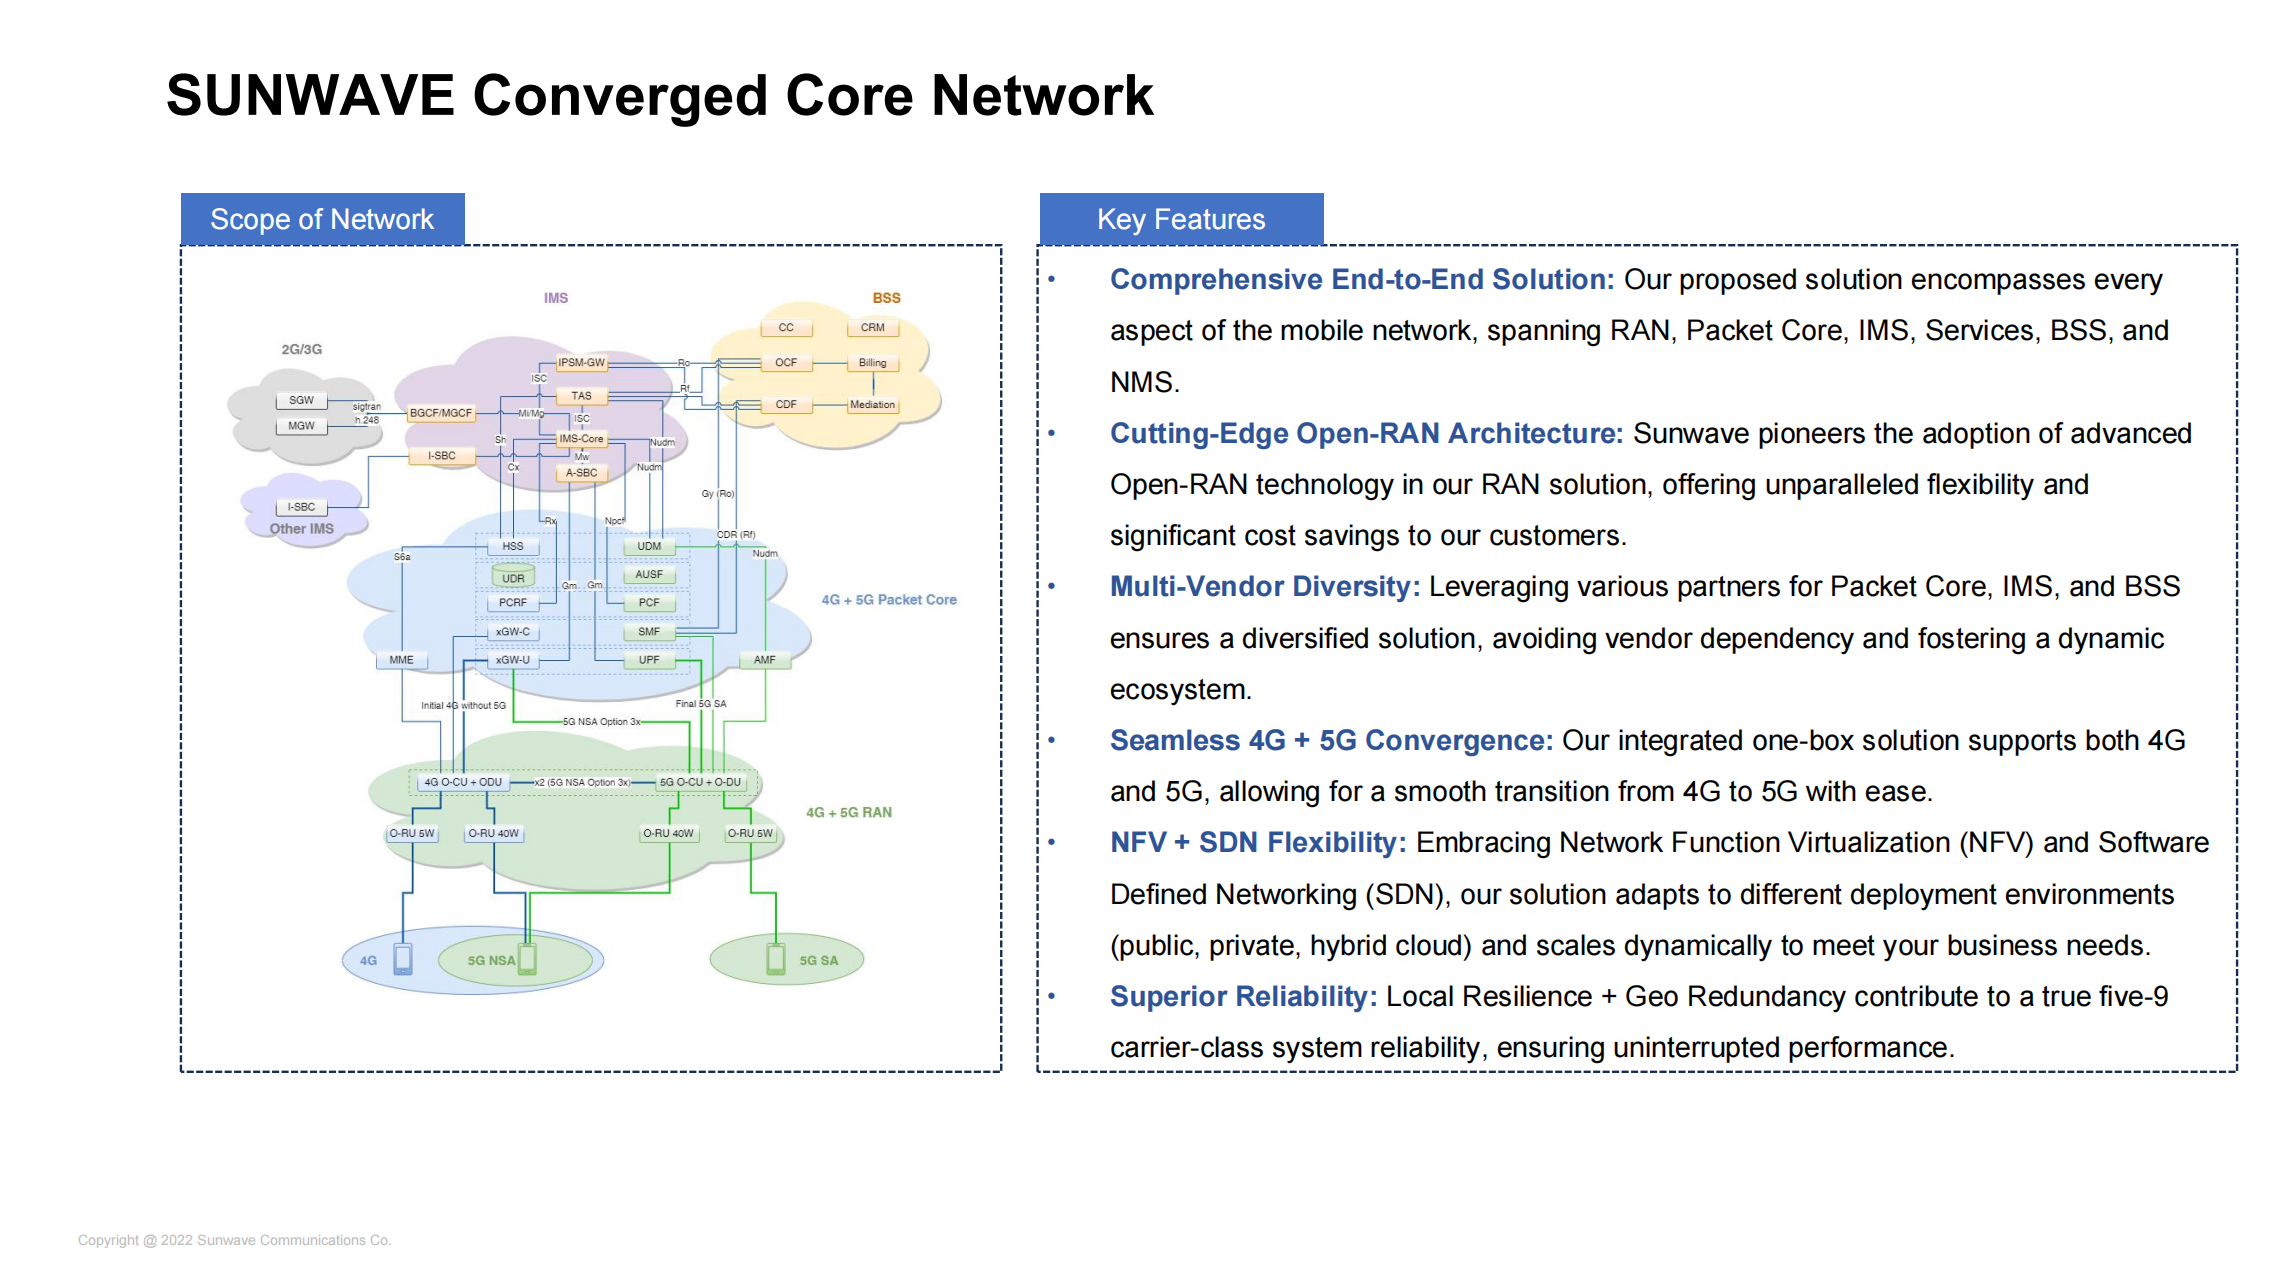2275x1280 pixels.
Task: Select the AMF node in the diagram
Action: coord(764,660)
